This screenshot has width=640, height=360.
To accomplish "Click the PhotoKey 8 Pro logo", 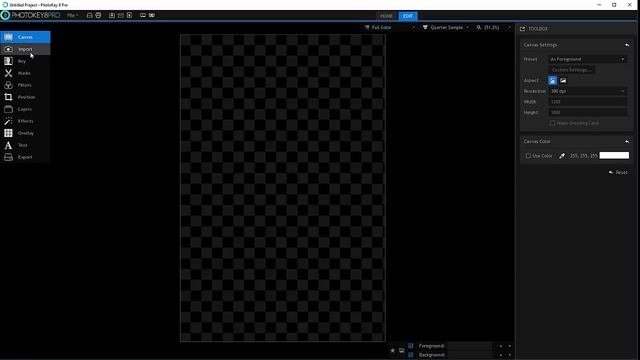I will coord(31,16).
